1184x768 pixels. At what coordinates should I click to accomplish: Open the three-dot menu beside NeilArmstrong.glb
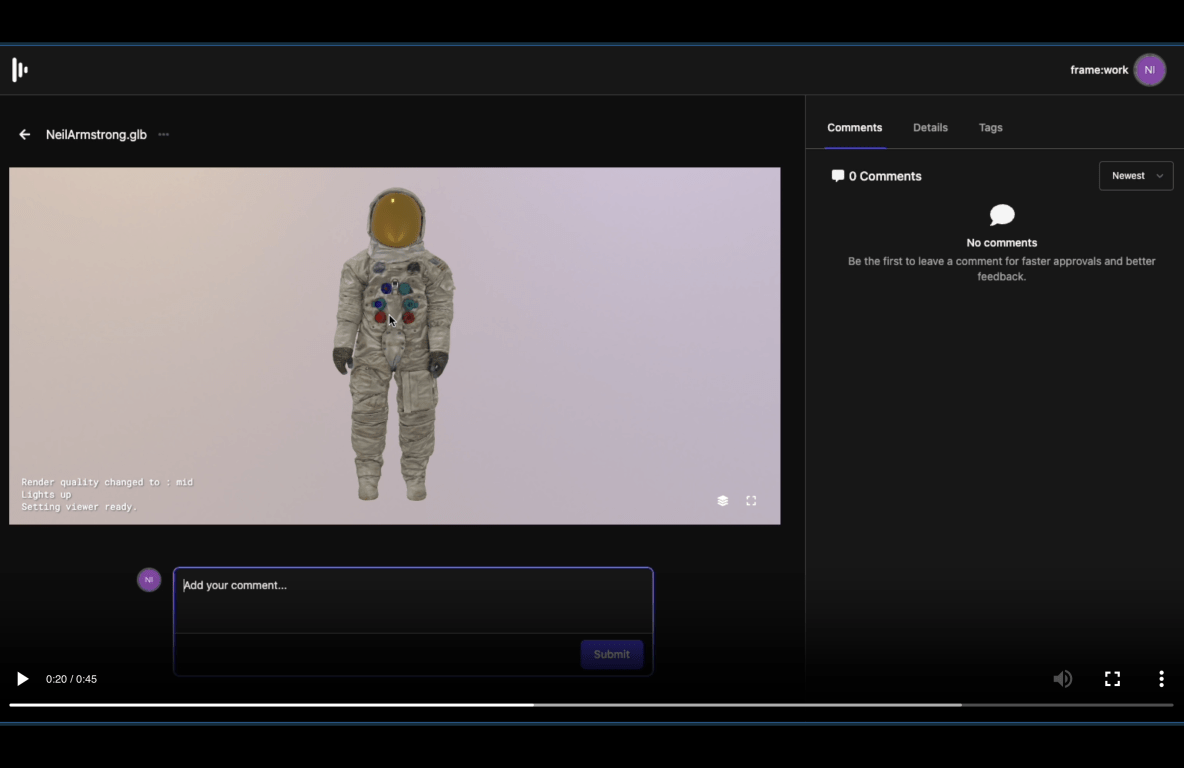point(164,135)
